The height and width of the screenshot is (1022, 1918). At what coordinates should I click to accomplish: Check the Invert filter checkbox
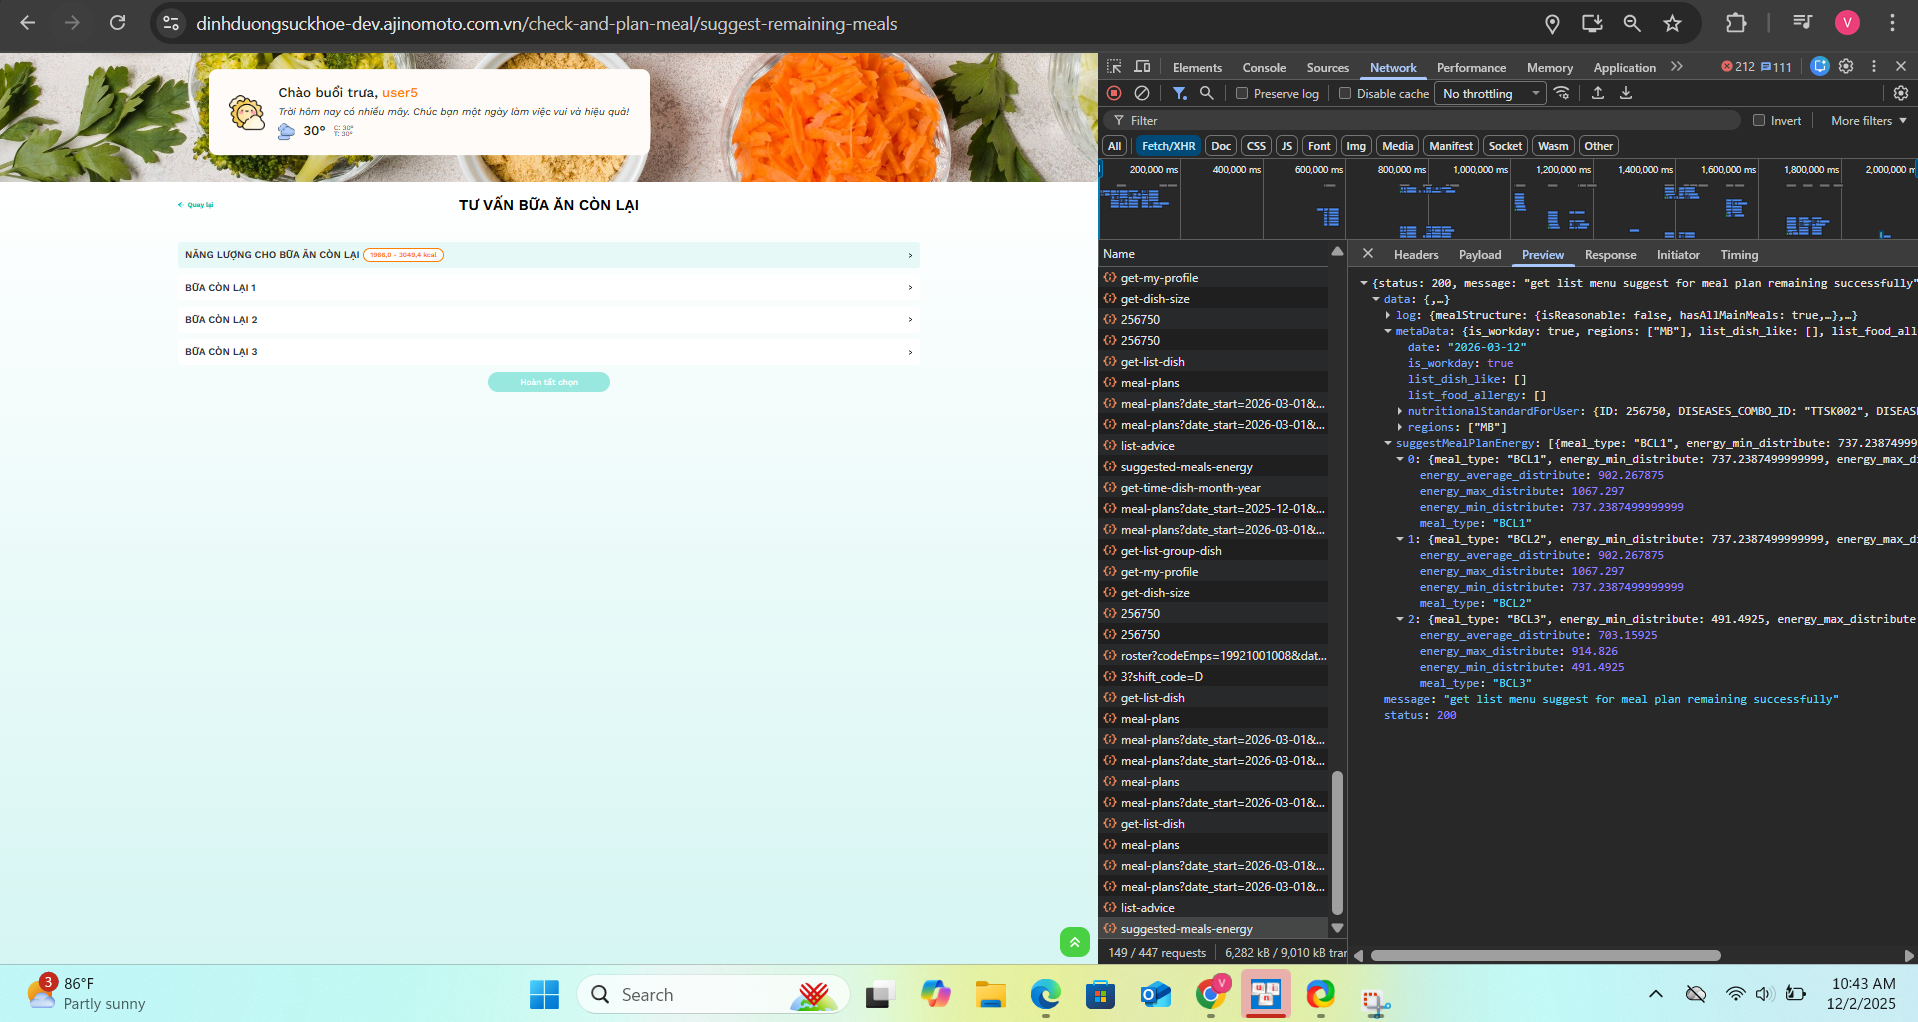pyautogui.click(x=1759, y=120)
